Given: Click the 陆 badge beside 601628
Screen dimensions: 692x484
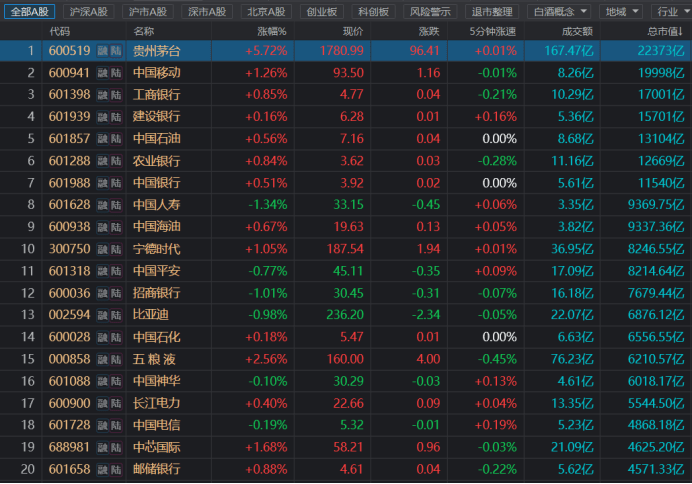Looking at the screenshot, I should (x=116, y=205).
